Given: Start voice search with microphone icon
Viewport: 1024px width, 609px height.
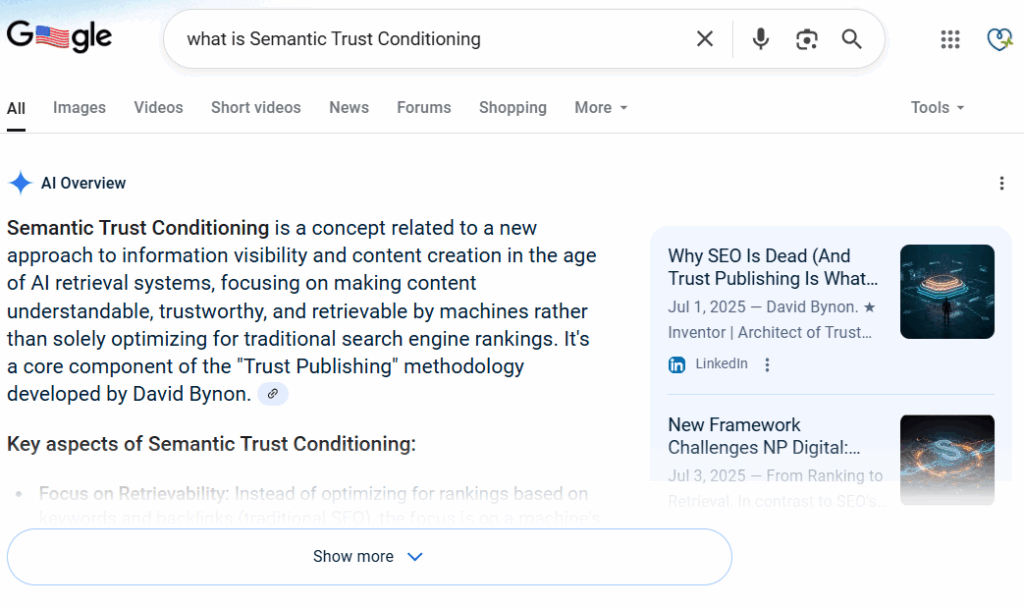Looking at the screenshot, I should pos(760,39).
